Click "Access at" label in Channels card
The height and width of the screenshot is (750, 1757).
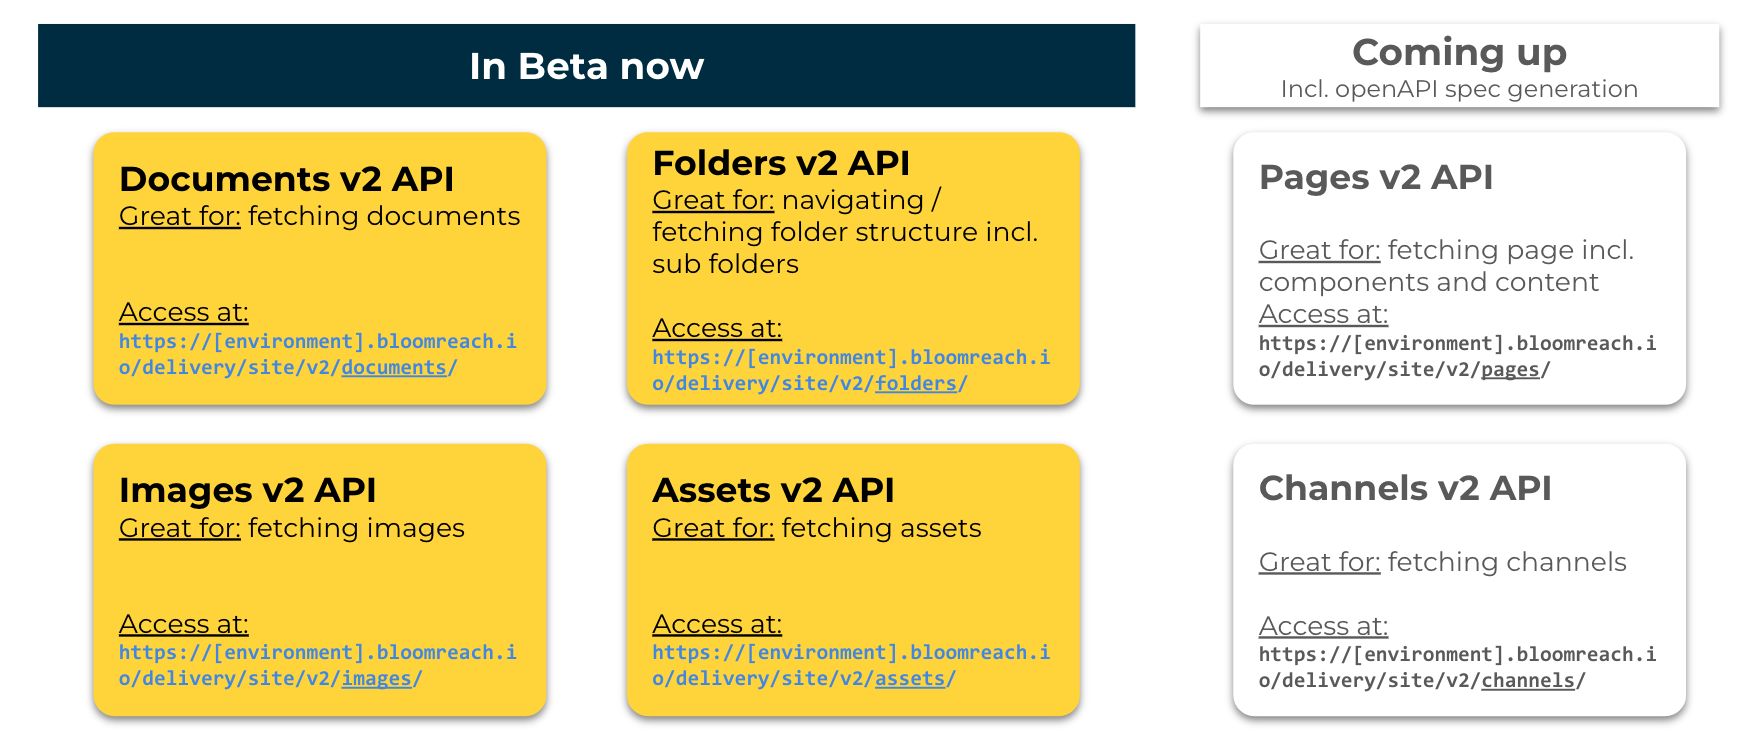pyautogui.click(x=1322, y=626)
